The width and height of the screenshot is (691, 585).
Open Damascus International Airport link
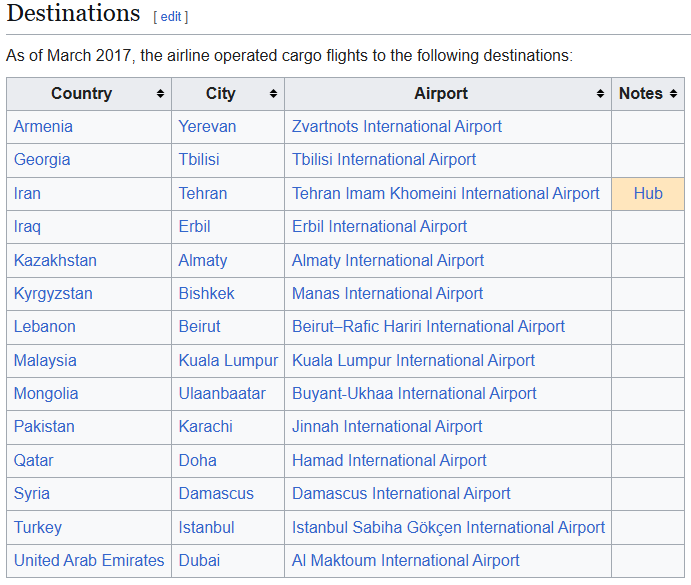tap(401, 494)
